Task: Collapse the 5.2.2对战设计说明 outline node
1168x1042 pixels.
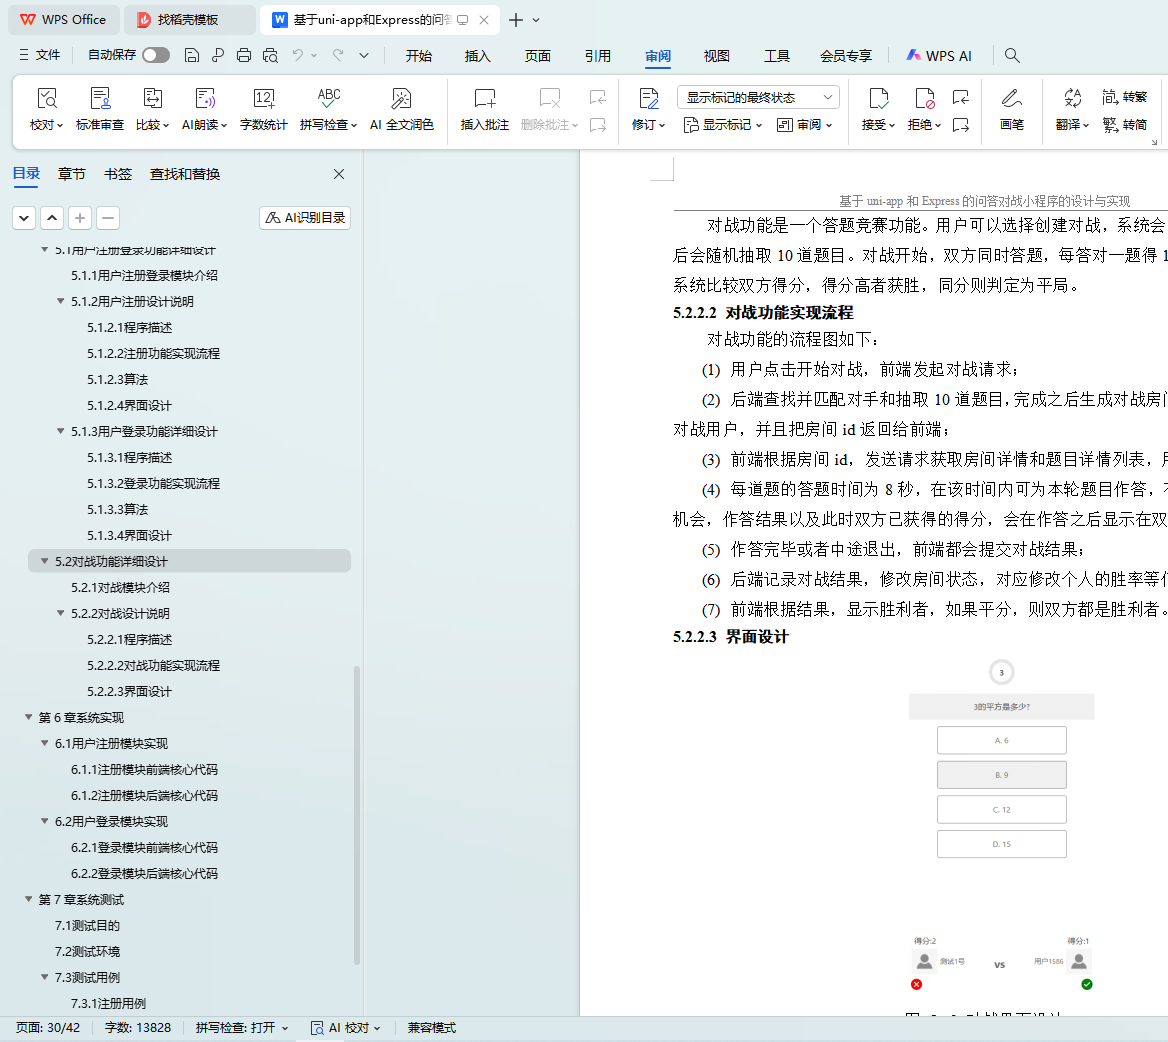Action: pyautogui.click(x=61, y=613)
